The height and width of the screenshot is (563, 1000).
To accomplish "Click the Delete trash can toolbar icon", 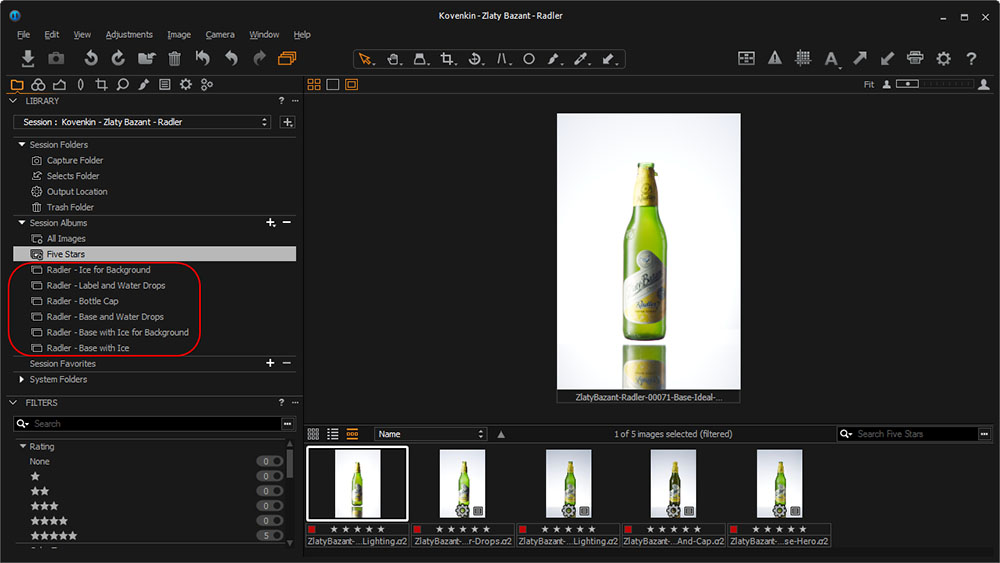I will point(174,59).
